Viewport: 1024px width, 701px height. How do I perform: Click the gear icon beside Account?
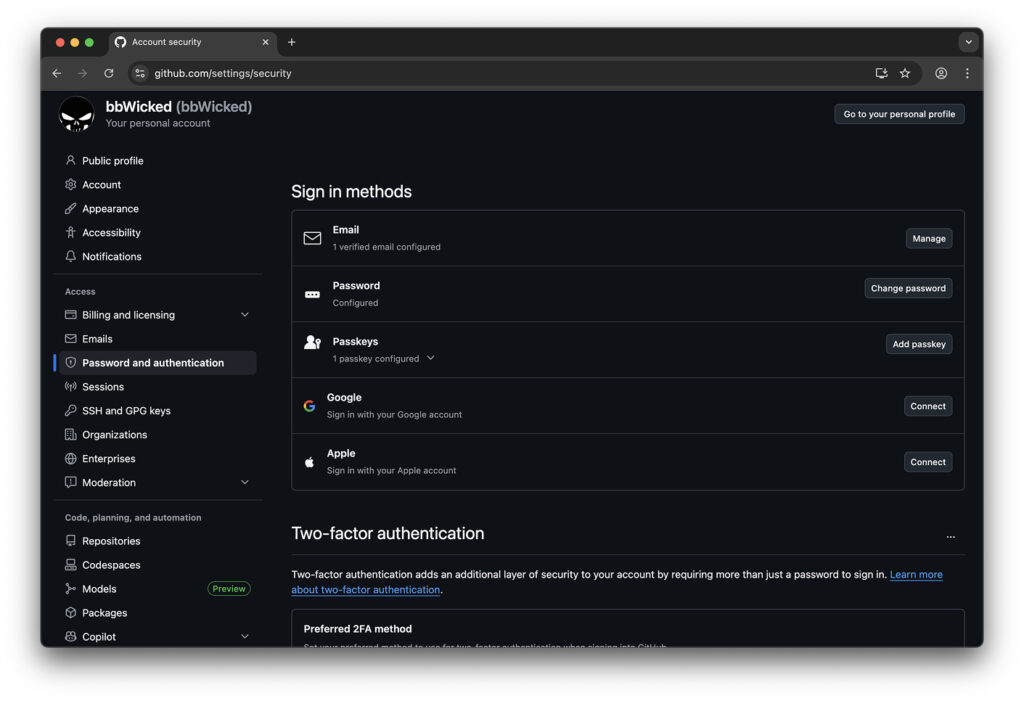pyautogui.click(x=71, y=184)
